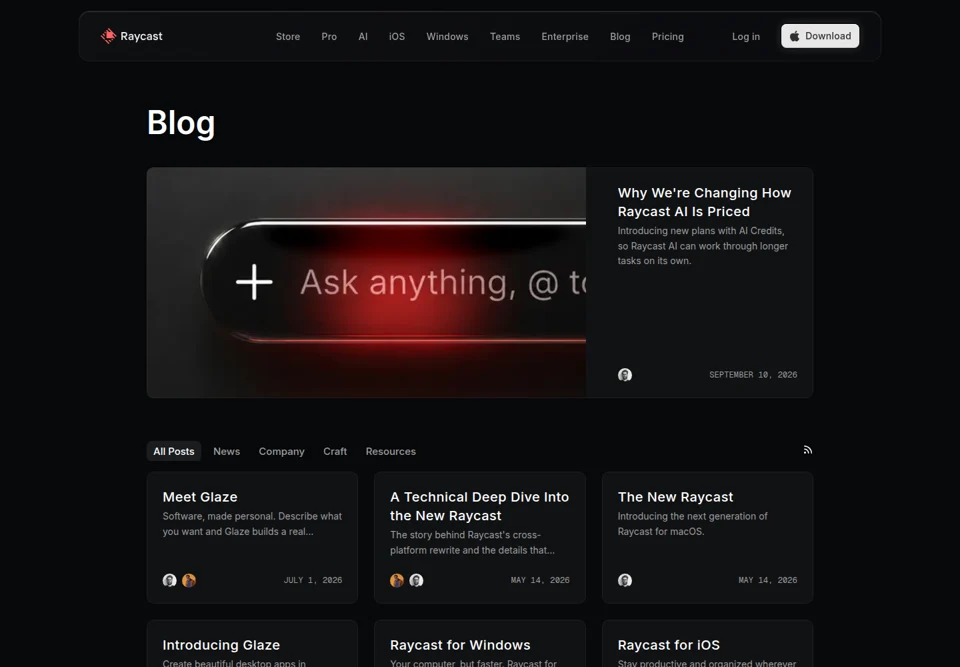Screen dimensions: 960x667
Task: Open the Raycast for iOS post
Action: (x=669, y=645)
